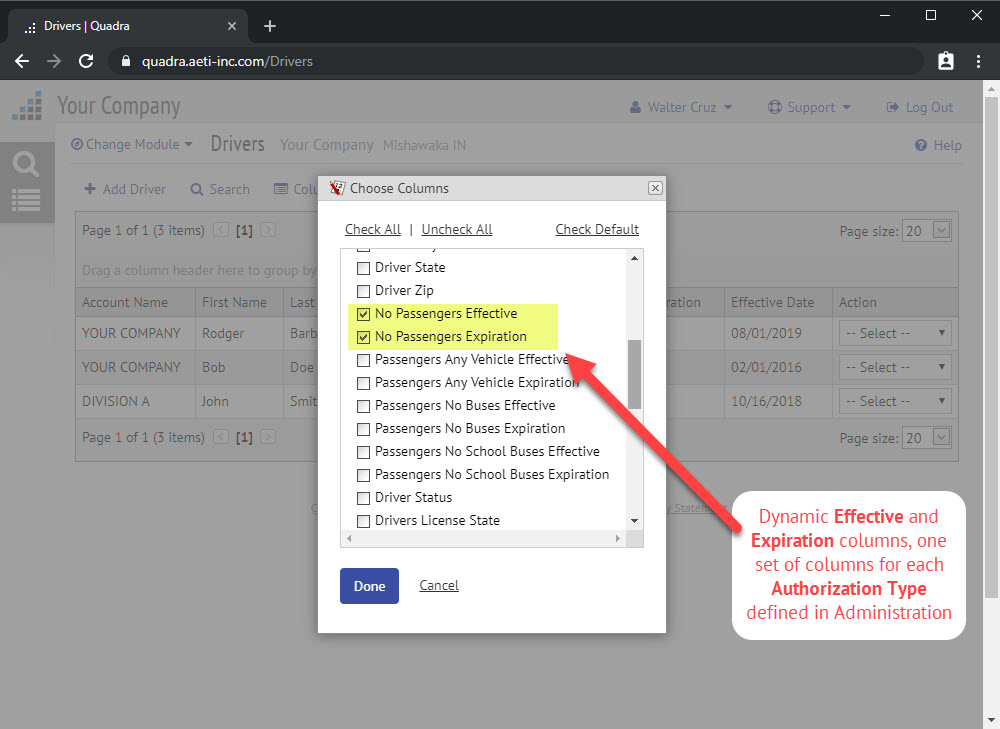Close the Drivers | Quadra tab
This screenshot has width=1000, height=729.
click(x=232, y=26)
